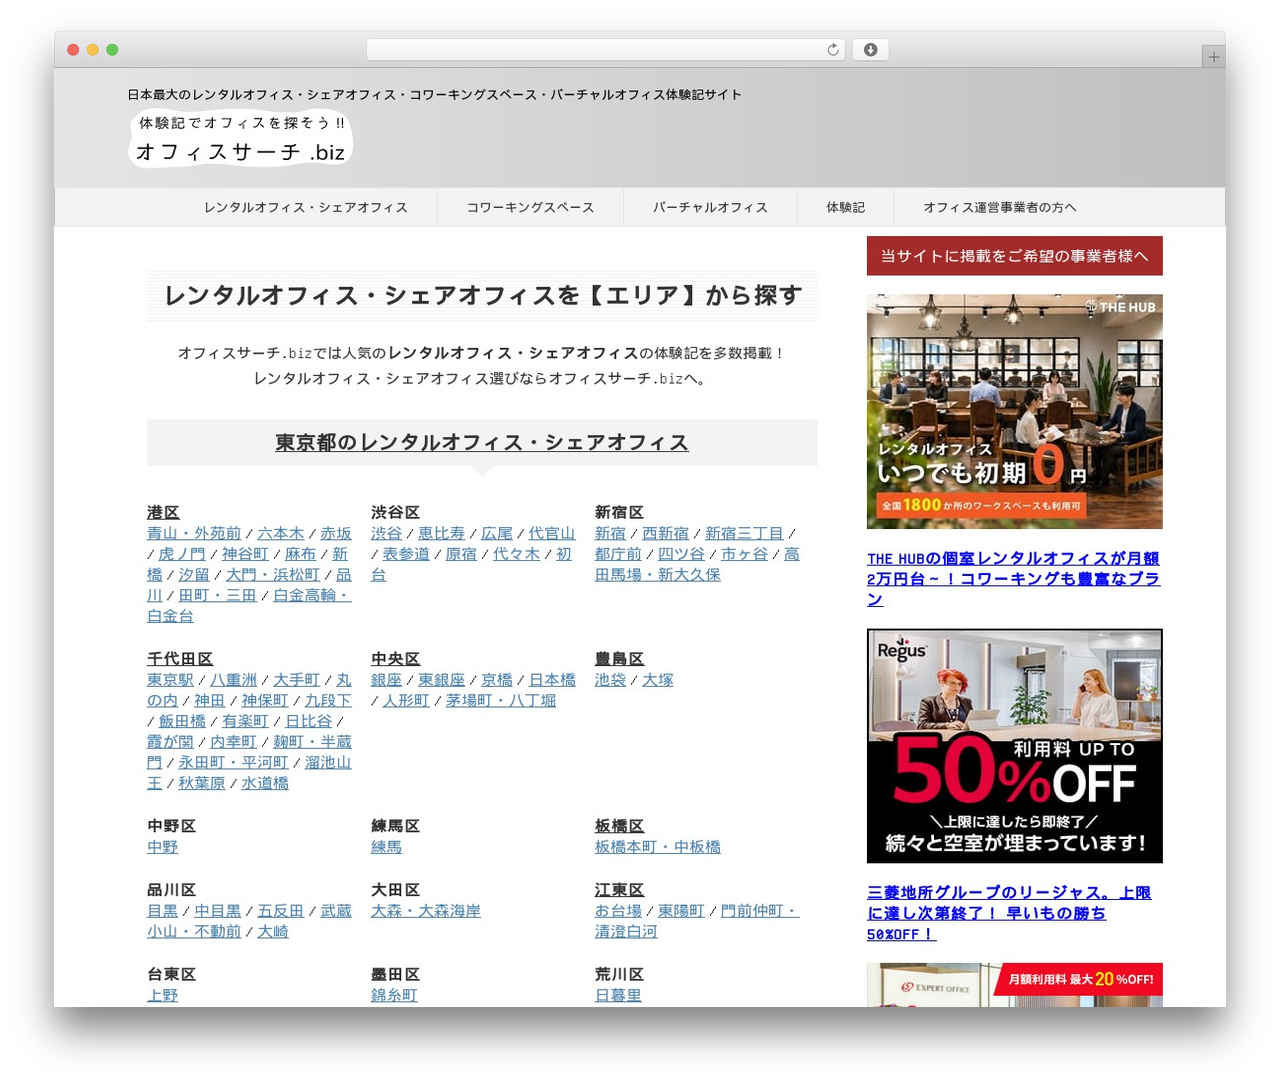Open the 日暮里 area link

point(618,995)
